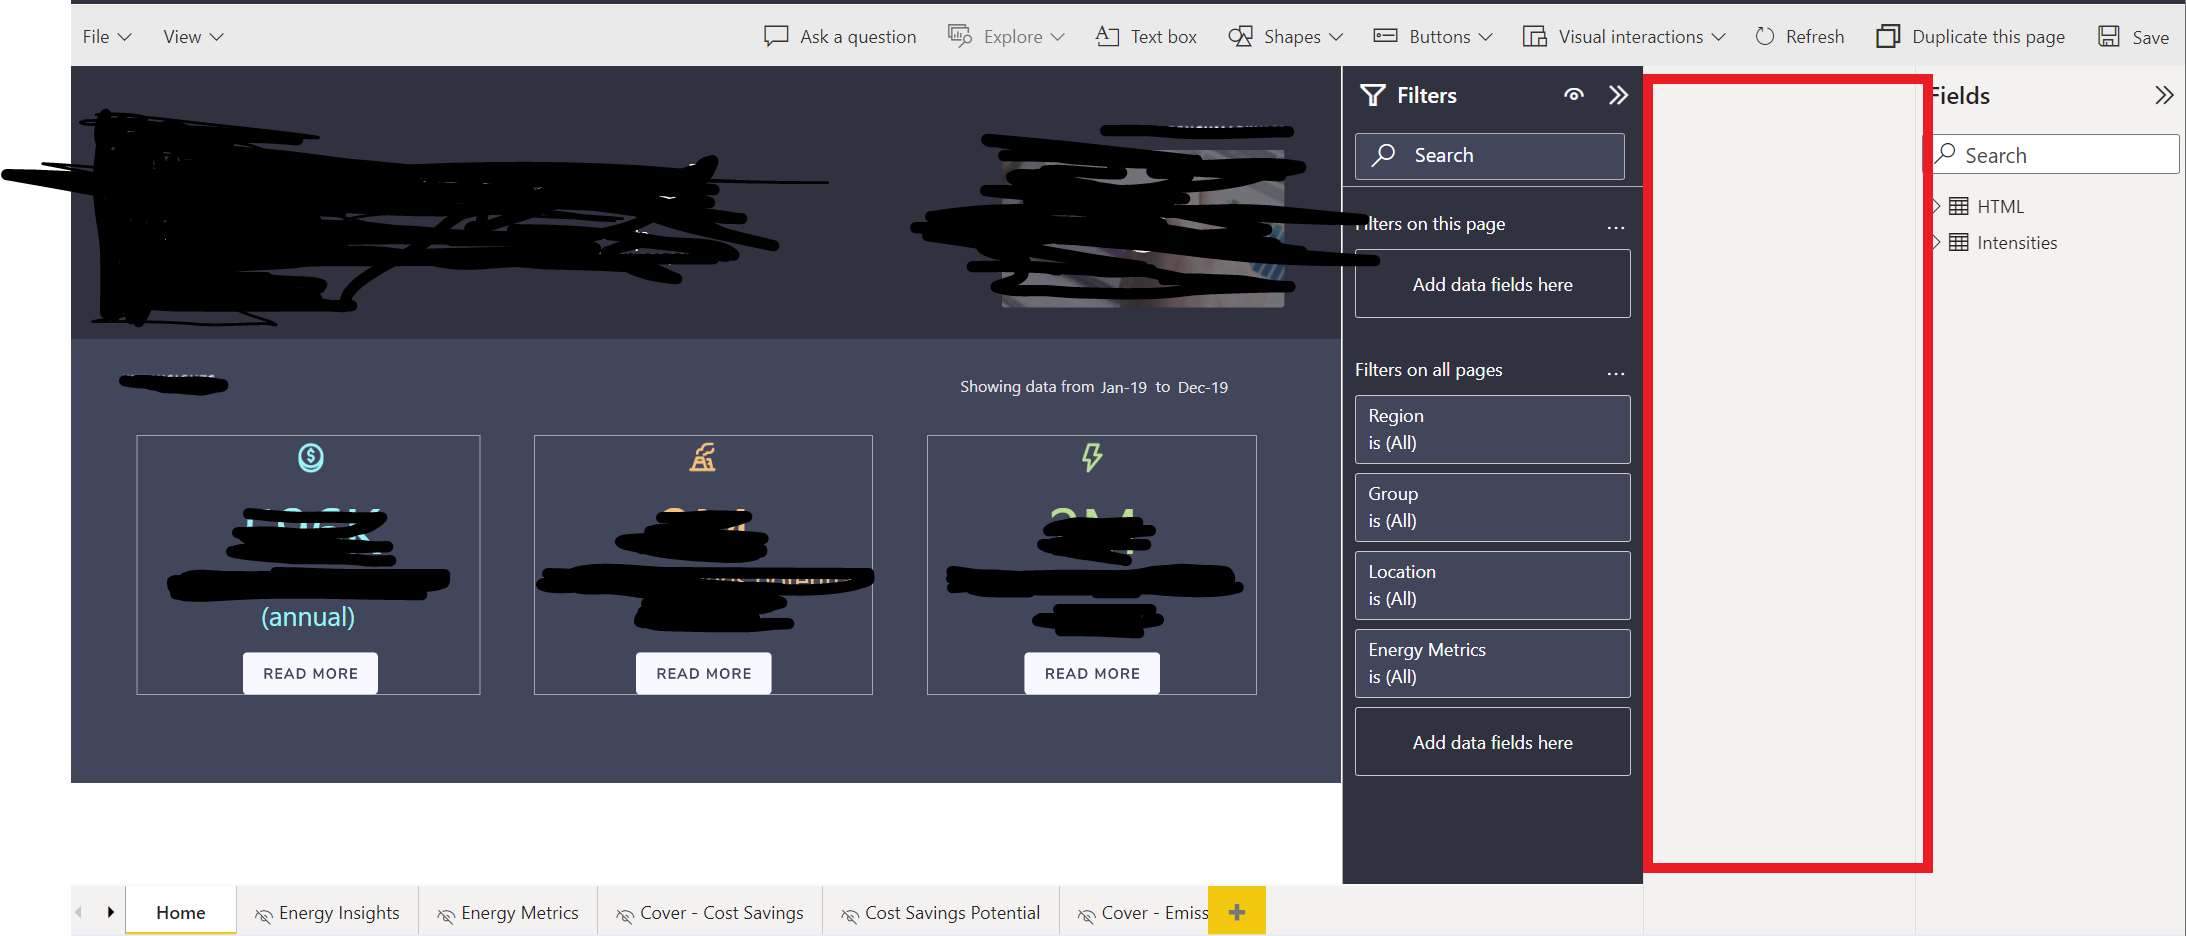
Task: Click the Duplicate this page icon
Action: tap(1888, 36)
